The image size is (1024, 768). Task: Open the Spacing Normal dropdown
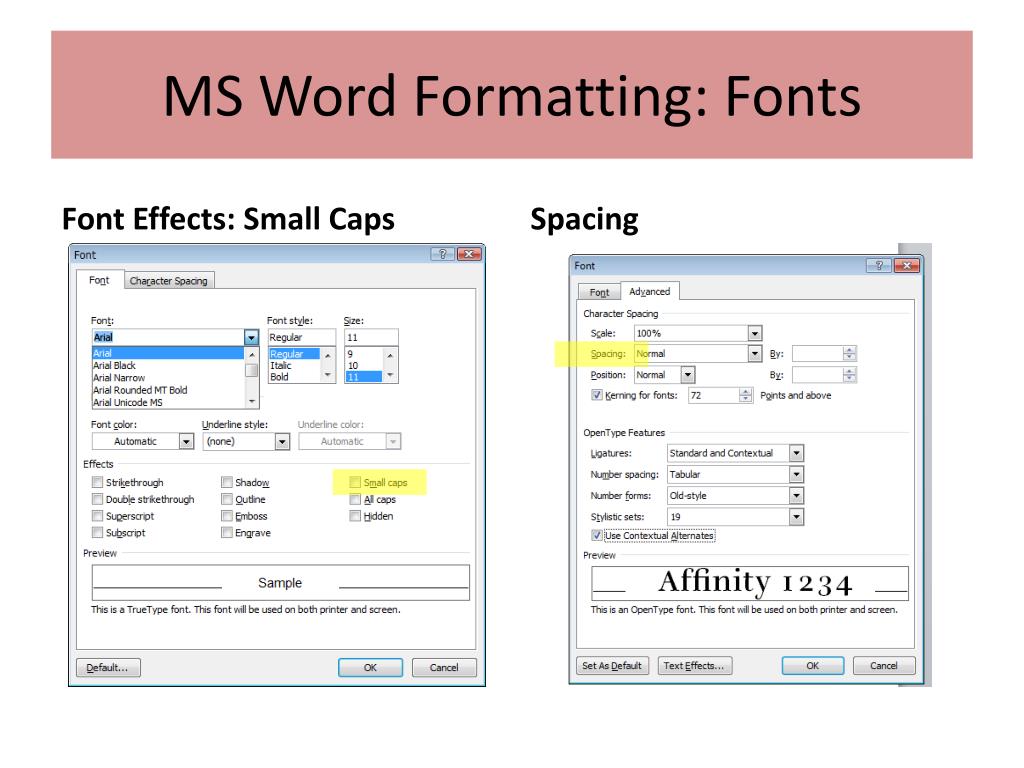click(x=755, y=353)
